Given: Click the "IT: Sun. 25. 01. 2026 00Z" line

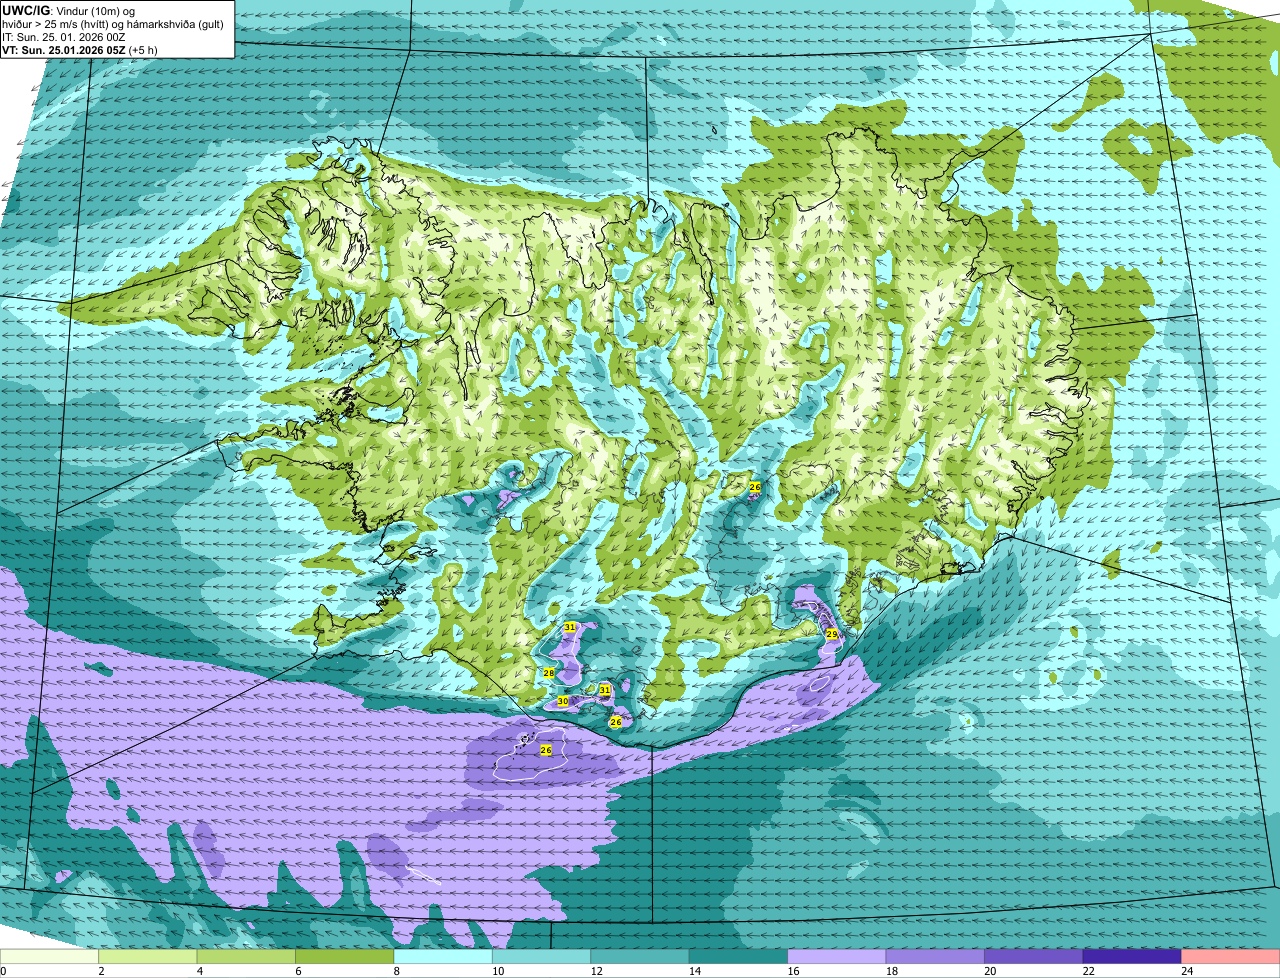Looking at the screenshot, I should tap(64, 36).
